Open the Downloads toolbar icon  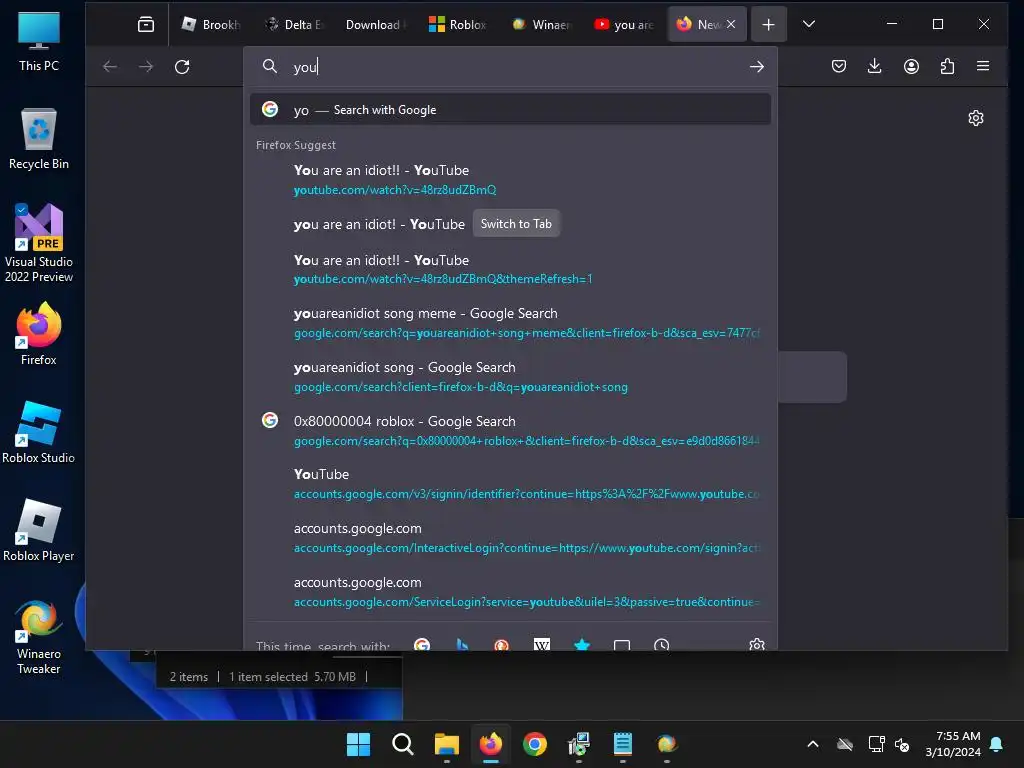tap(874, 66)
